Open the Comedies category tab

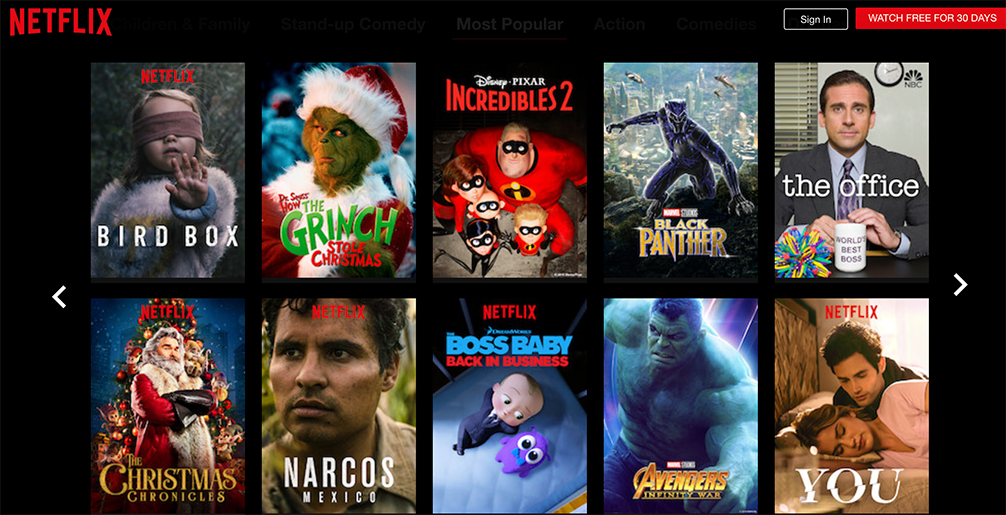pos(717,25)
